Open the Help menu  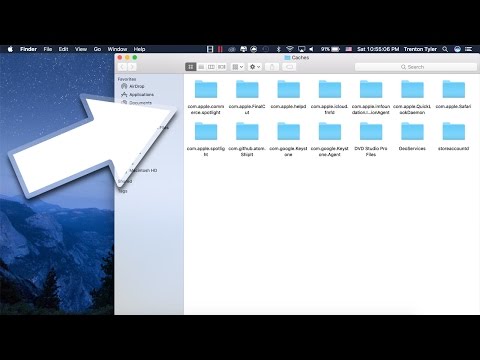[x=139, y=49]
